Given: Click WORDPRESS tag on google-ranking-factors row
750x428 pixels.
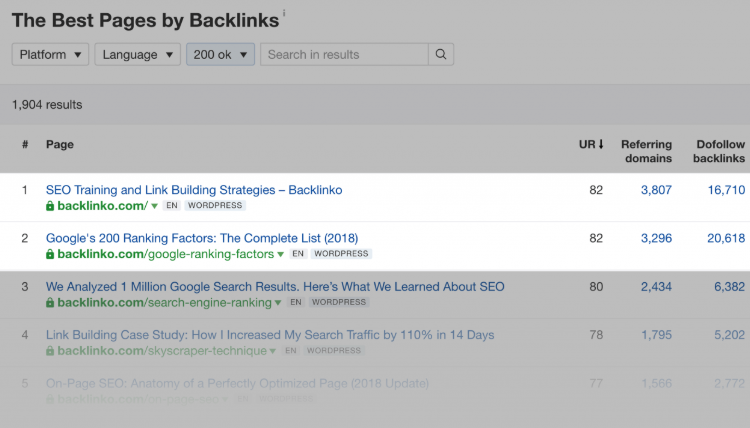Looking at the screenshot, I should coord(341,254).
